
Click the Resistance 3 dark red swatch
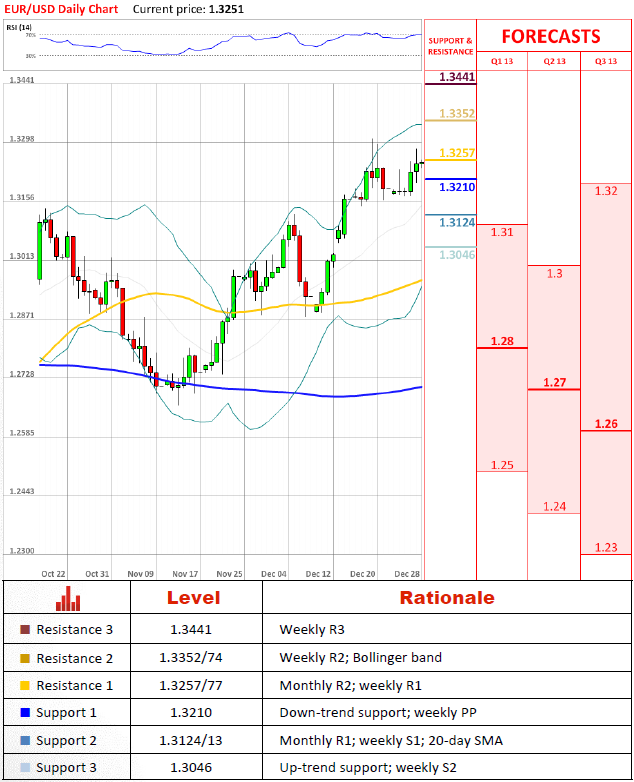pos(25,629)
